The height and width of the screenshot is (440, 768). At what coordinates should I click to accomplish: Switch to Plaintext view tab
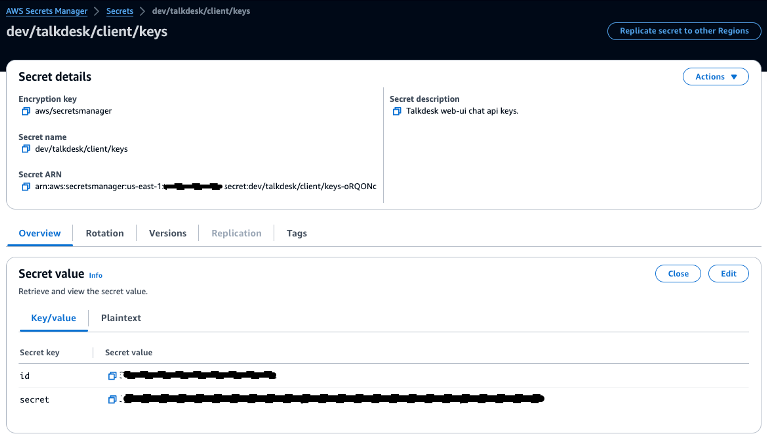pos(121,318)
